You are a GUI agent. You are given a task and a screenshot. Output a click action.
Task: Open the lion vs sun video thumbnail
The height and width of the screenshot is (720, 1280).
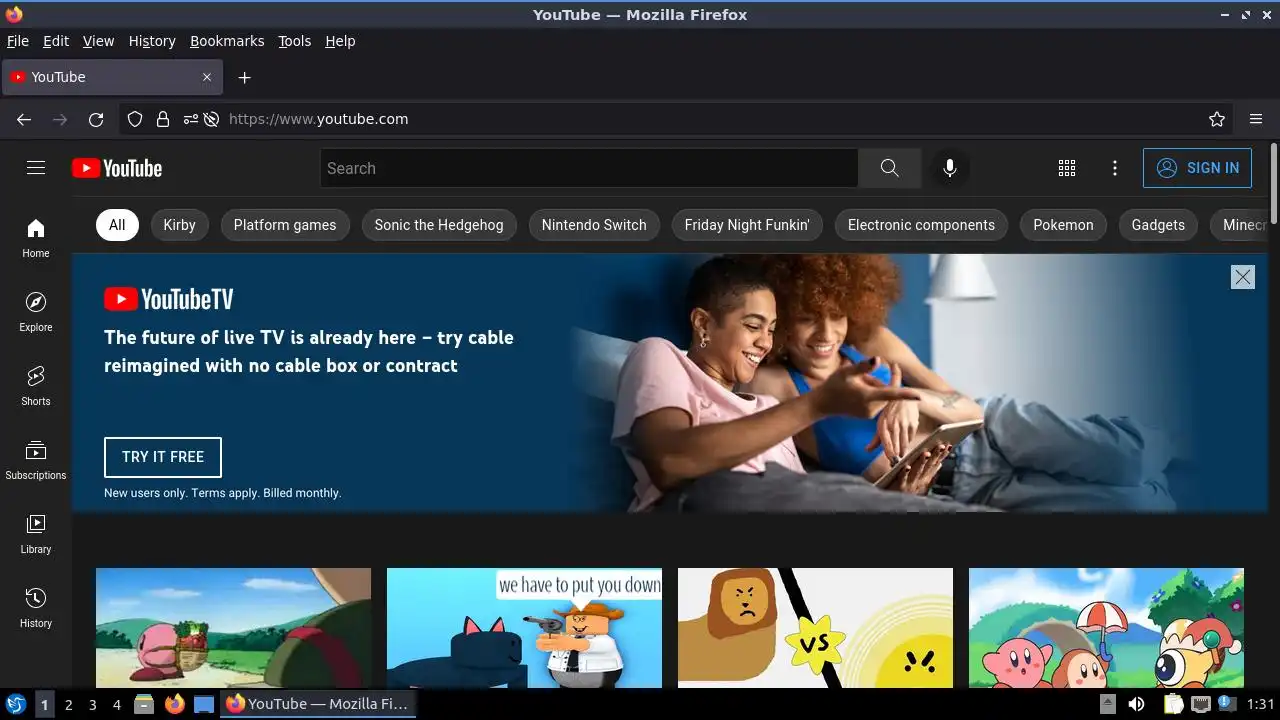[815, 628]
